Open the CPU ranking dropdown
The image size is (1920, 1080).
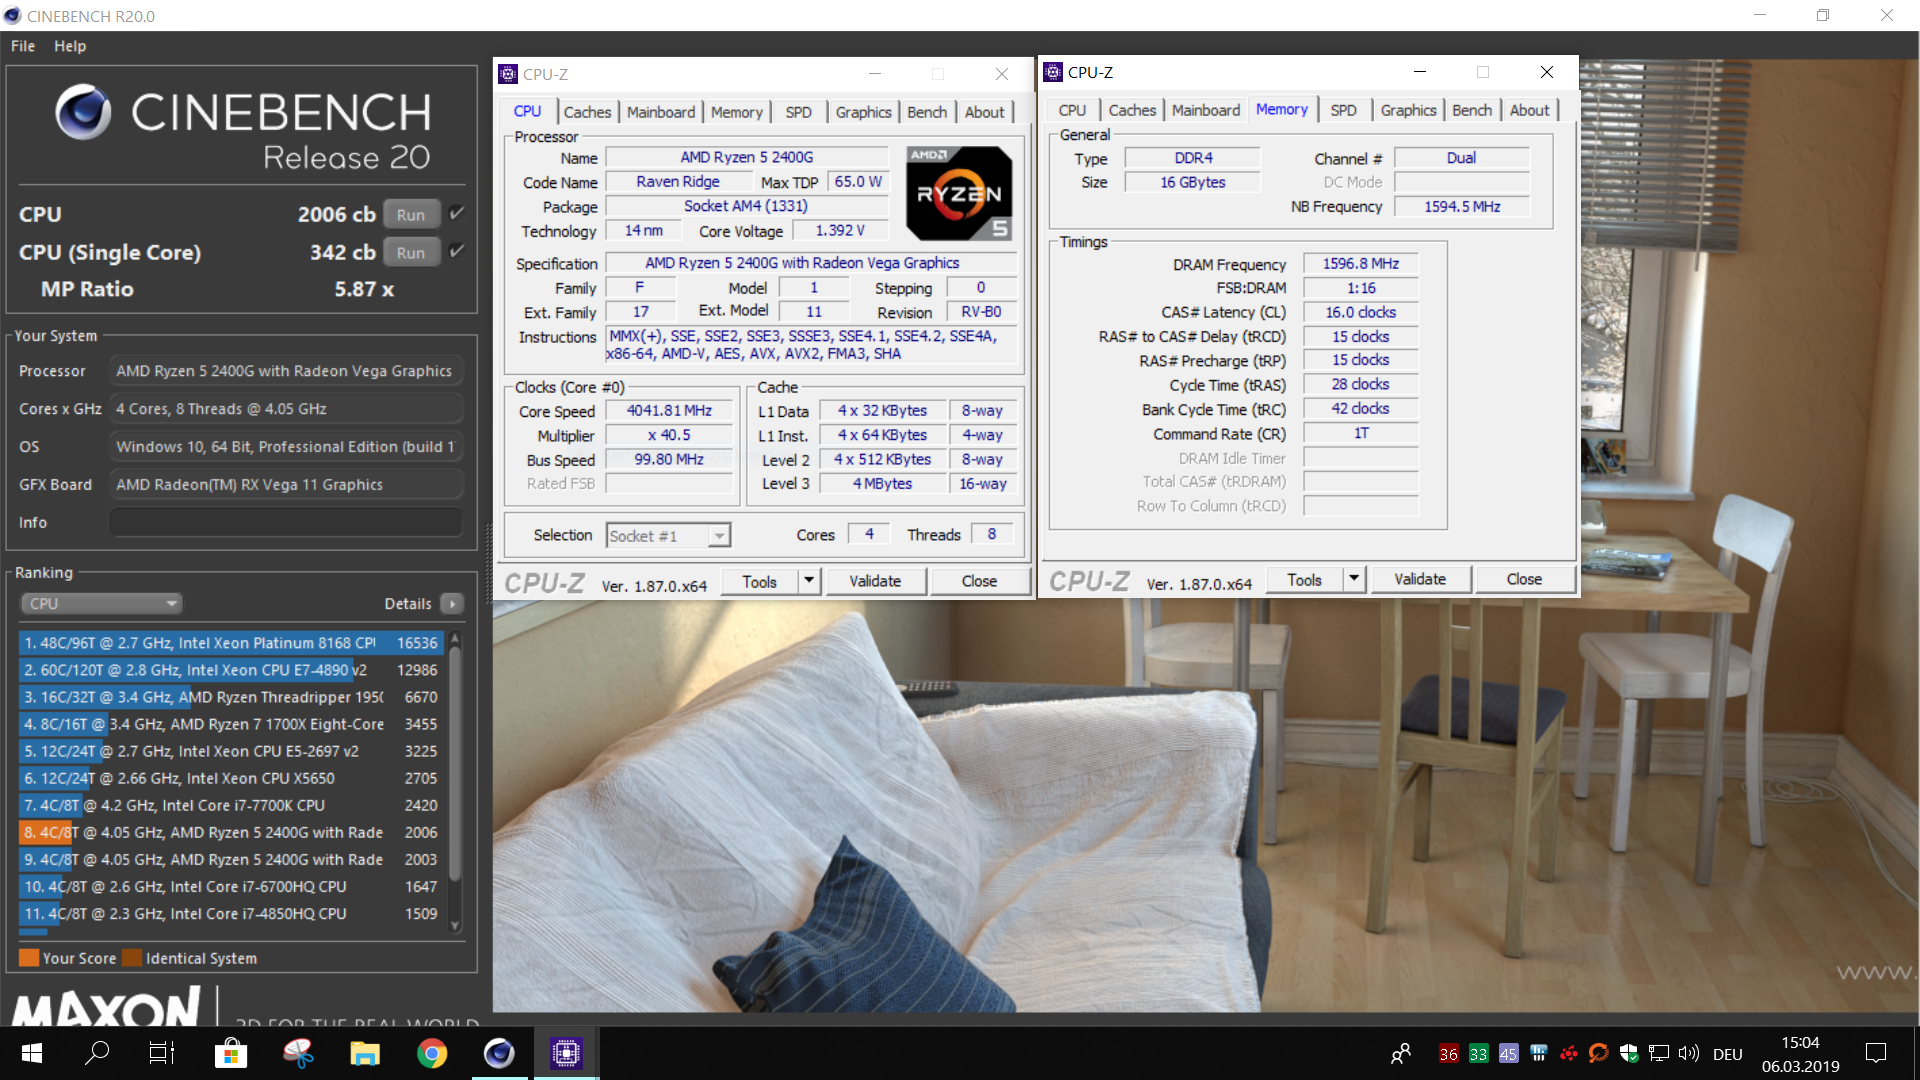coord(102,603)
